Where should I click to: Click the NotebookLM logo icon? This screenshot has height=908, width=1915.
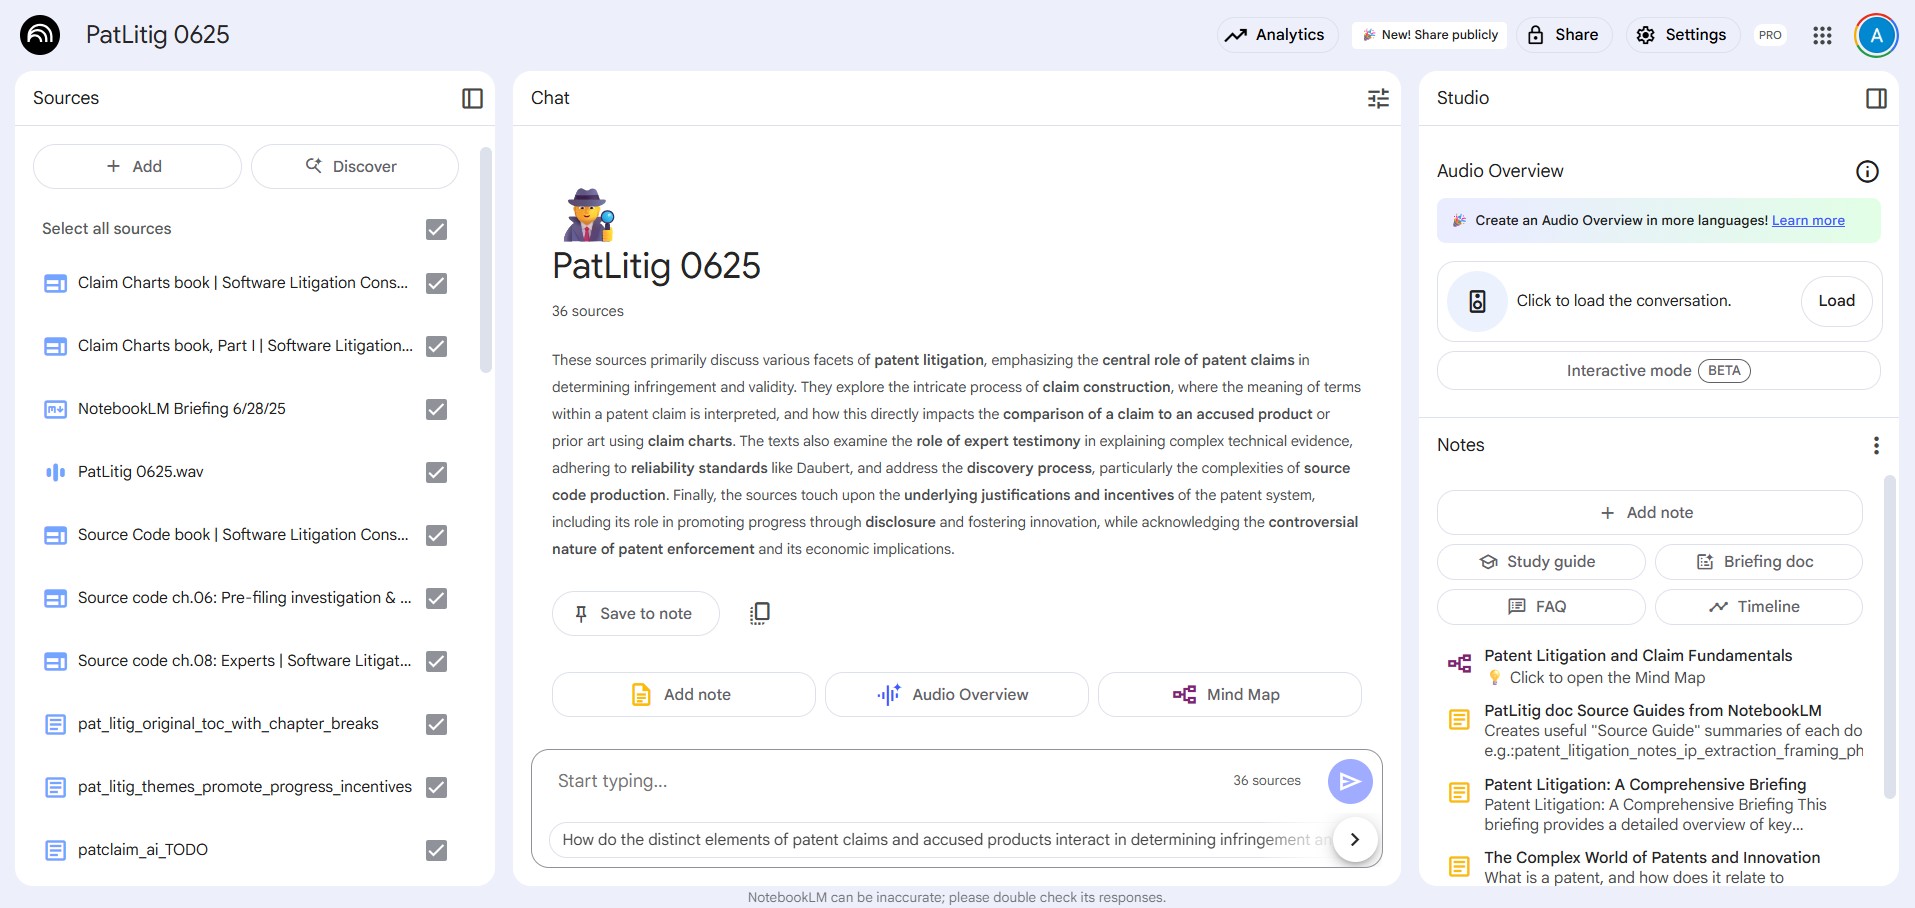(x=40, y=35)
